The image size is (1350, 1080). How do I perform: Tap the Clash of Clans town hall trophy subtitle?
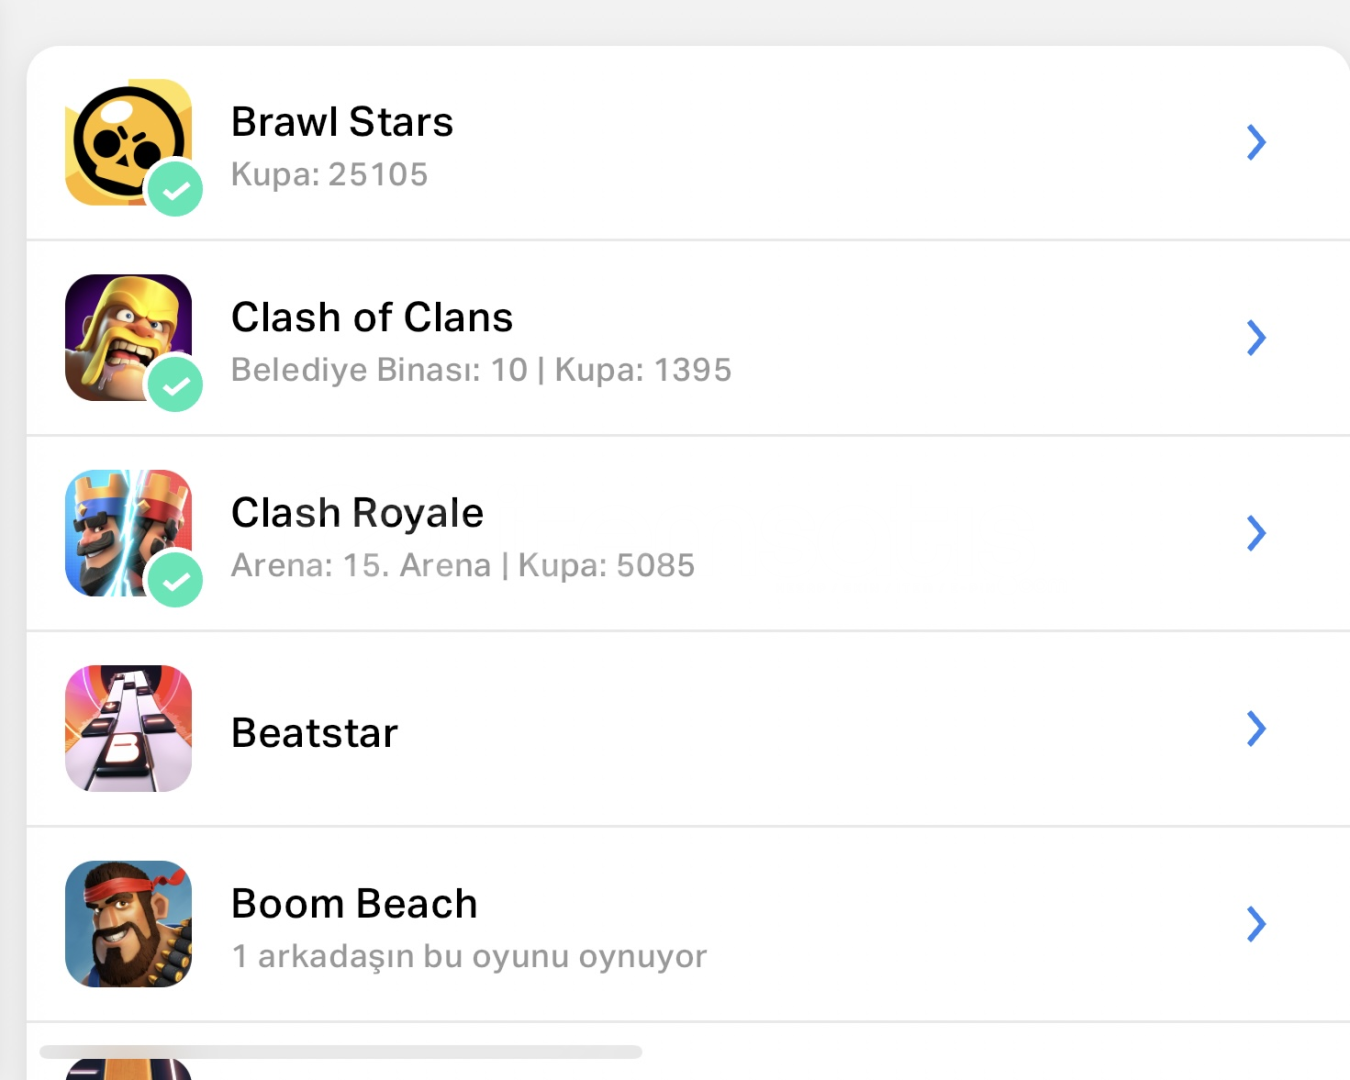click(x=481, y=370)
